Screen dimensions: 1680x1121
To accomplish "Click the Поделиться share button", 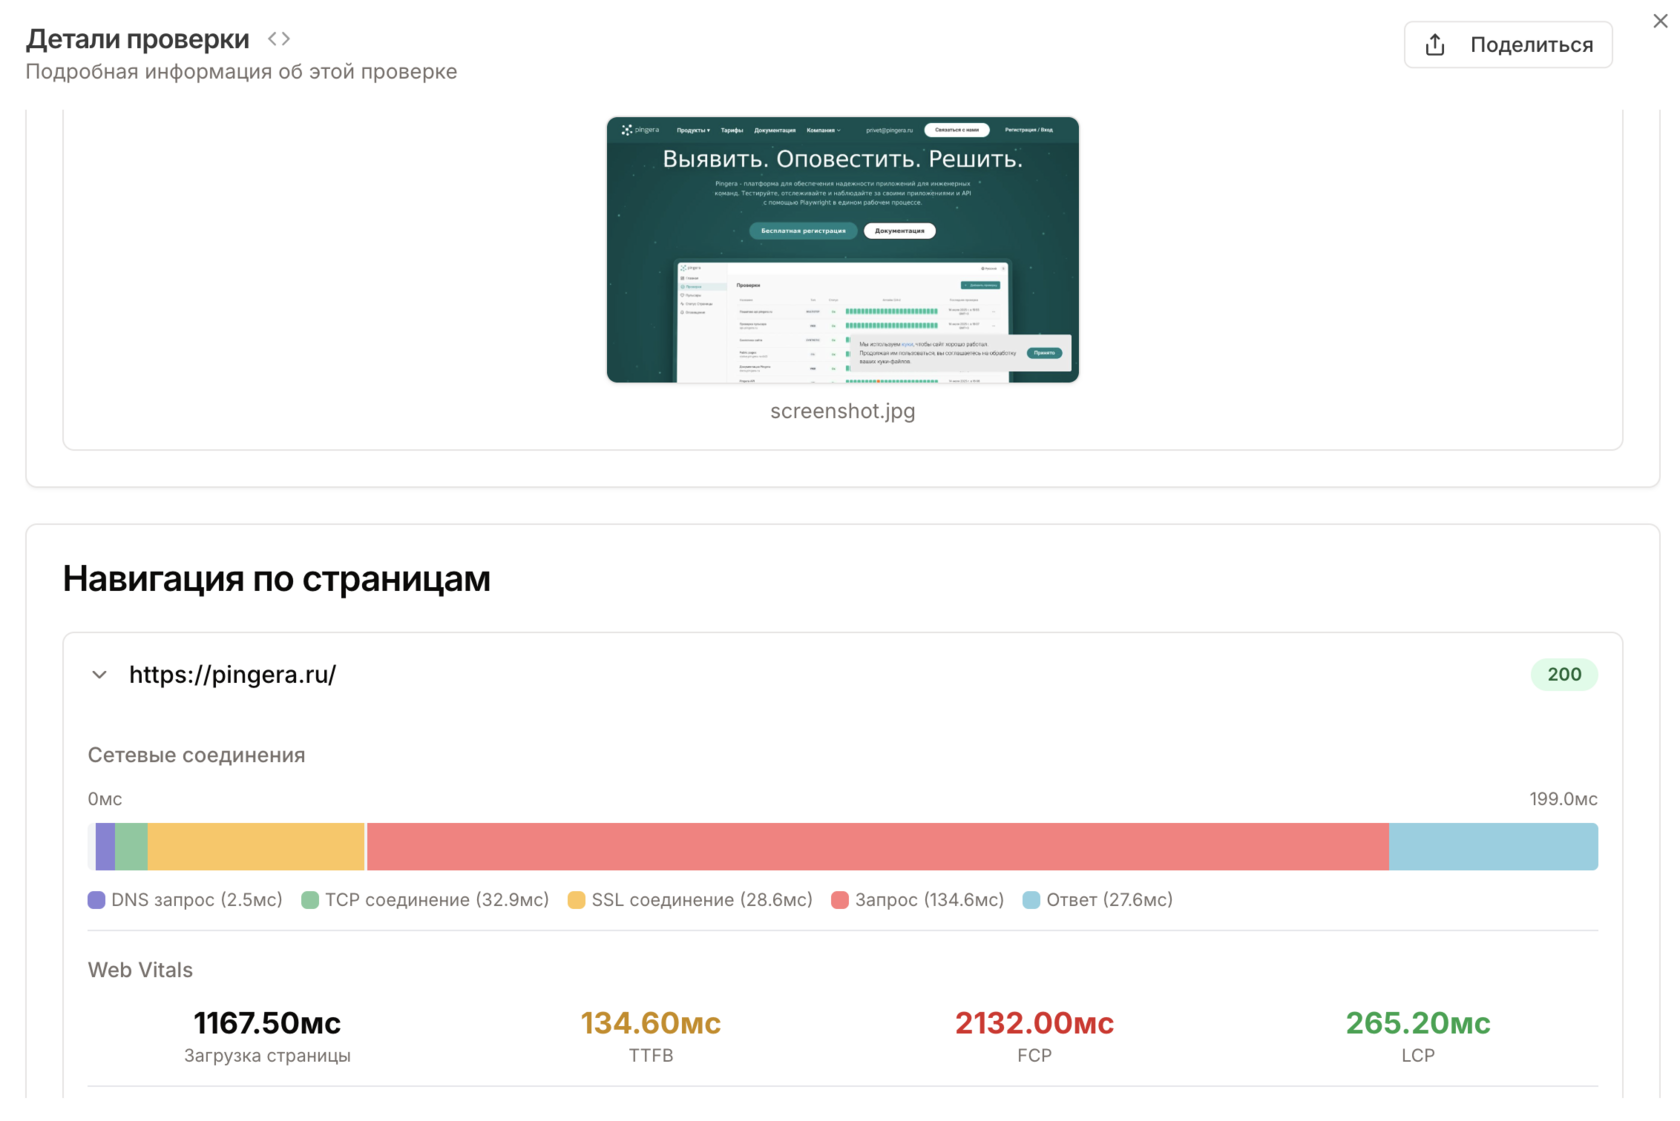I will tap(1508, 45).
